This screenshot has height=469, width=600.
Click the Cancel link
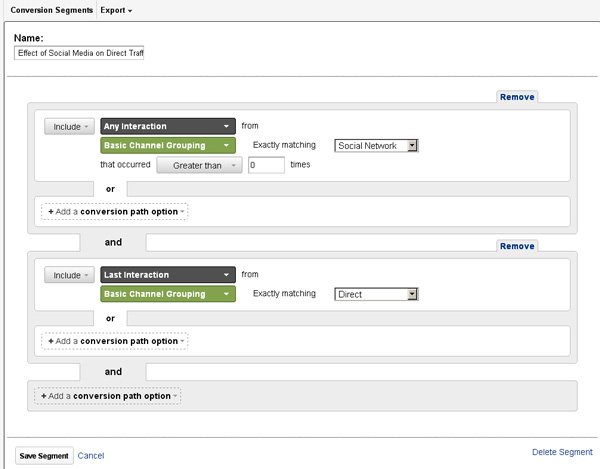click(x=91, y=456)
